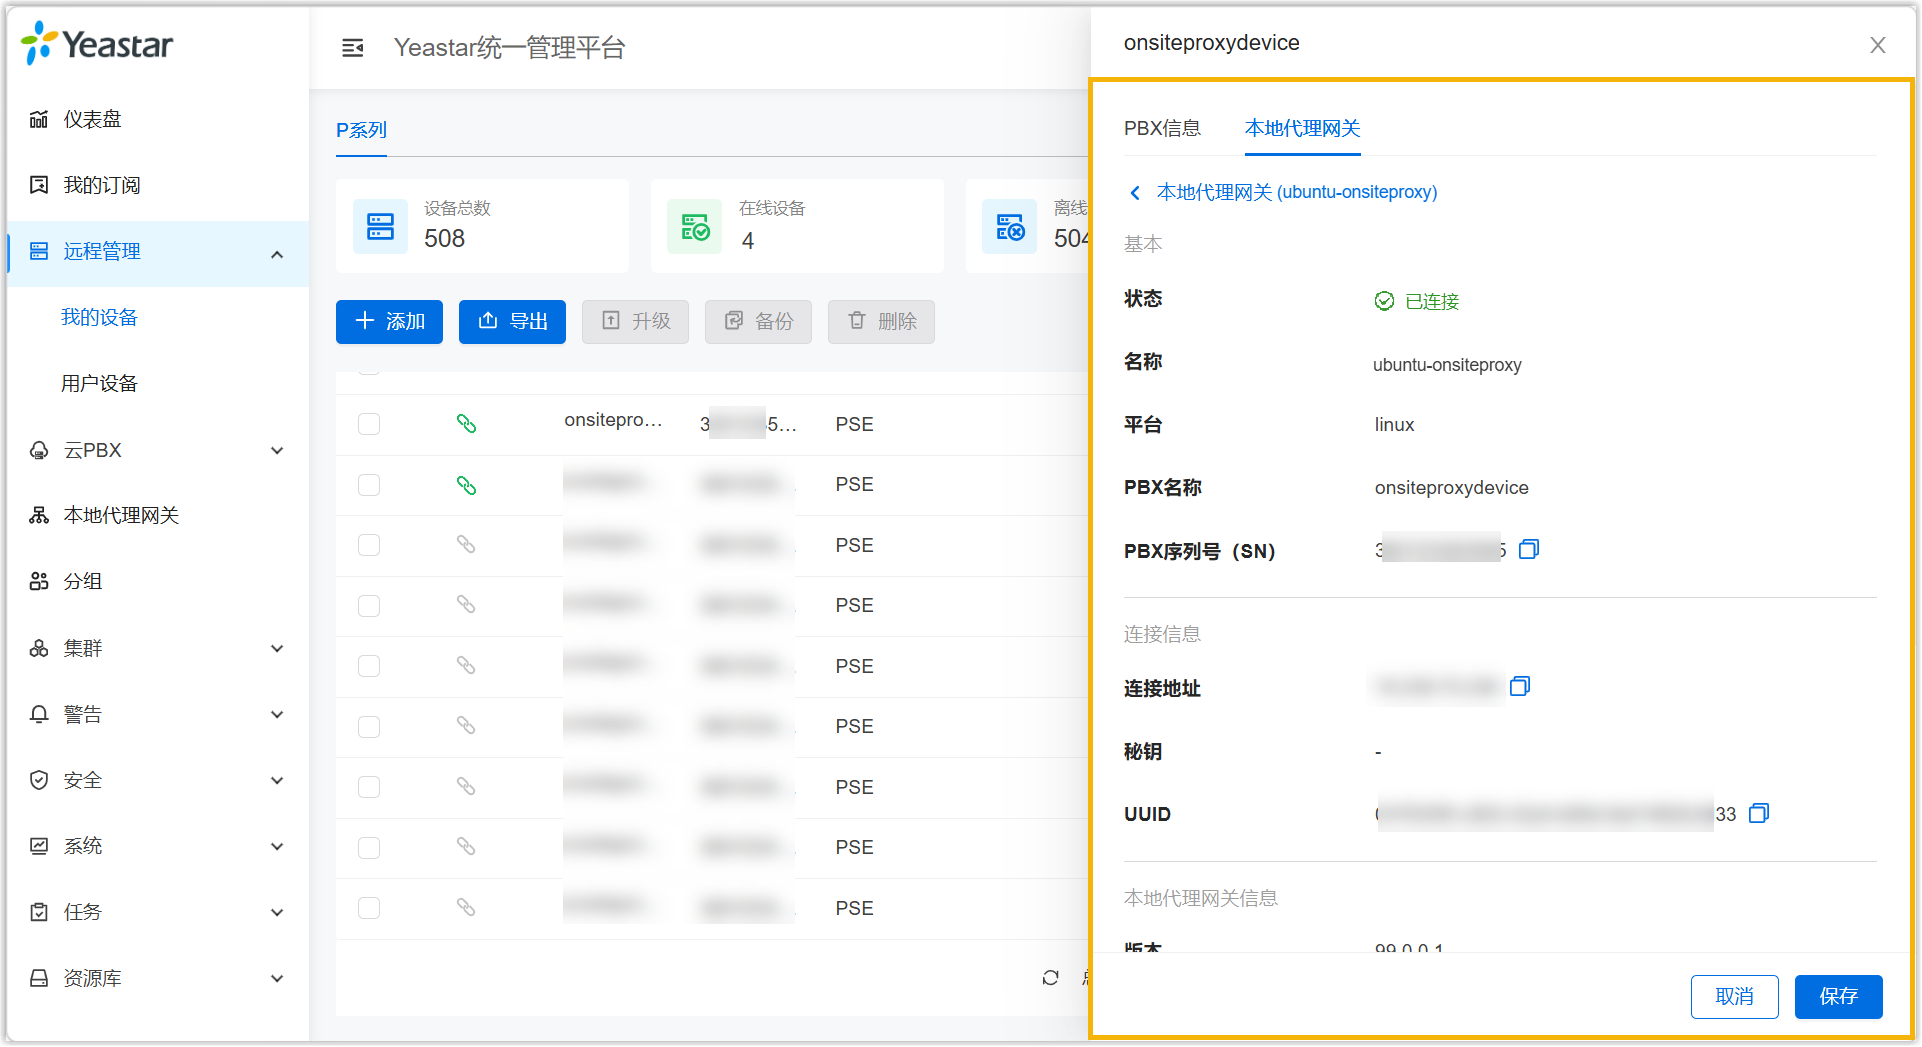Copy the UUID value
The height and width of the screenshot is (1047, 1922).
(1758, 813)
